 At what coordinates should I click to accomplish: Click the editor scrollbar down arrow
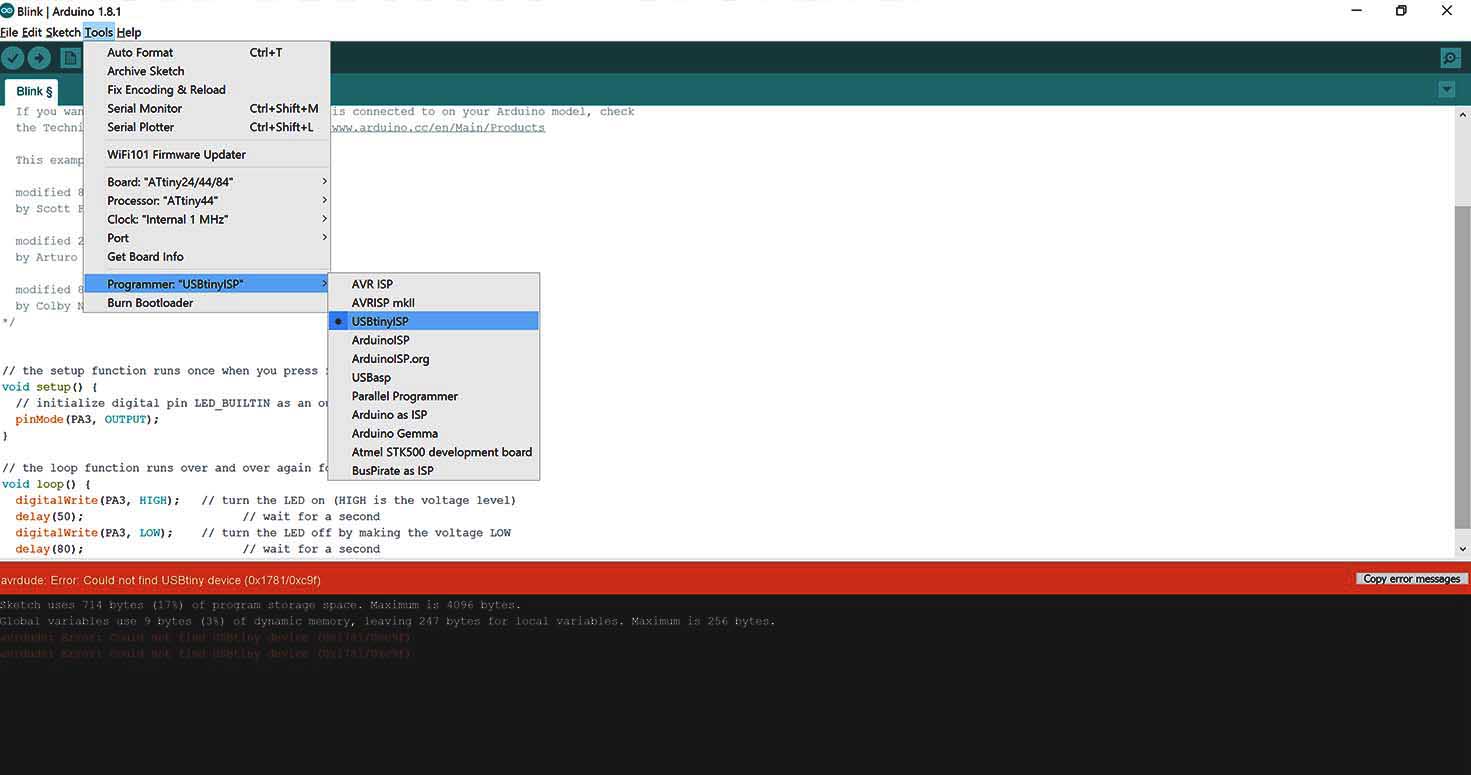coord(1462,549)
